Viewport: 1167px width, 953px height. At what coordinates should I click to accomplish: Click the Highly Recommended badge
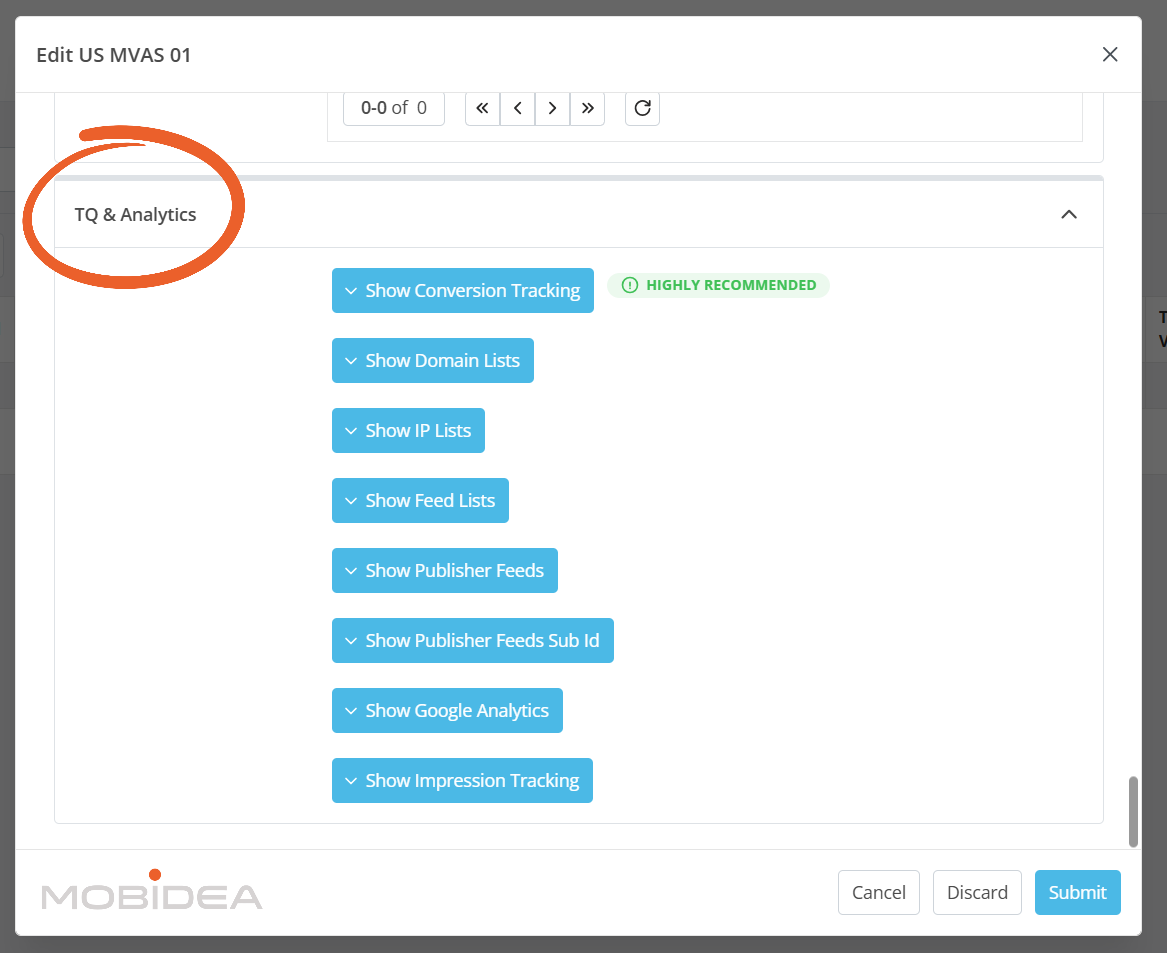click(x=718, y=285)
